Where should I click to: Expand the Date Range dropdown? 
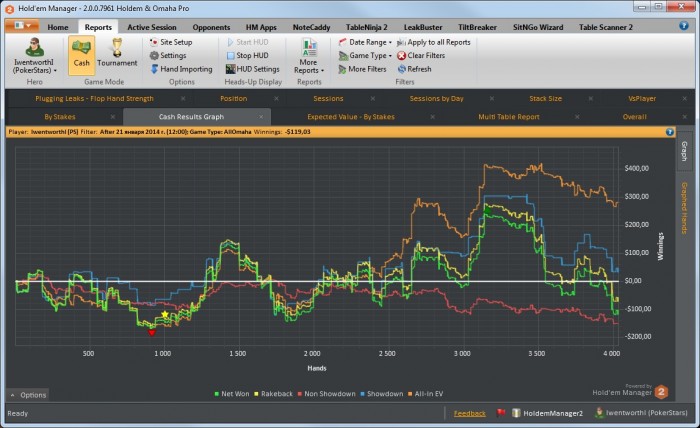pos(365,43)
